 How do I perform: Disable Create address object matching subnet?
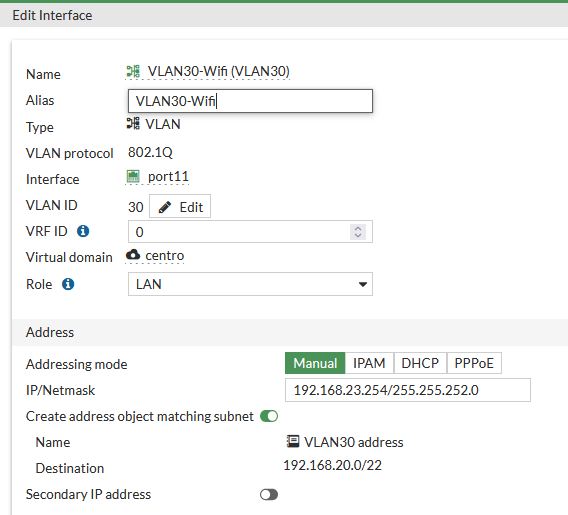pos(269,416)
